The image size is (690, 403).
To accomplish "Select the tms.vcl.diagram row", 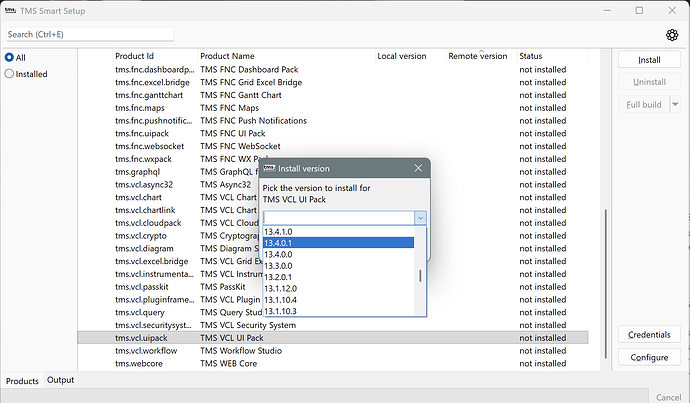I will click(333, 248).
